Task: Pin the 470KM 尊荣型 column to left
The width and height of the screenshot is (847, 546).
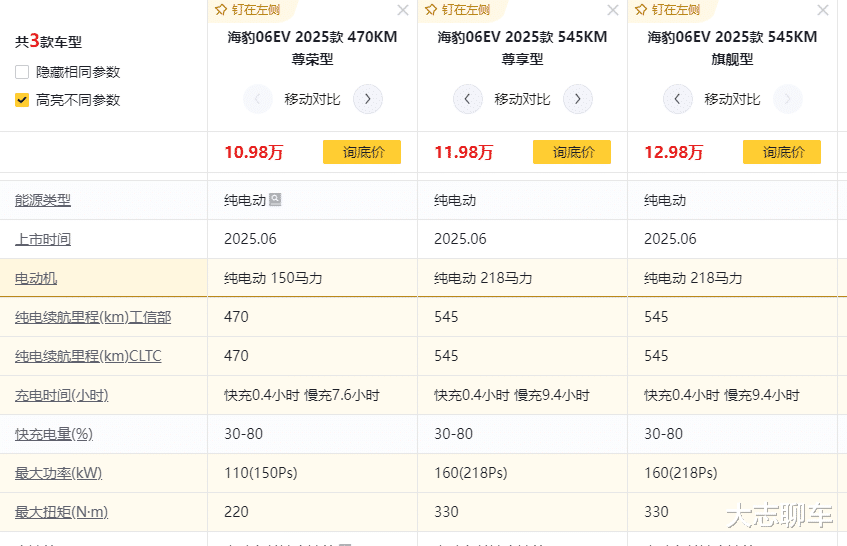Action: tap(247, 10)
